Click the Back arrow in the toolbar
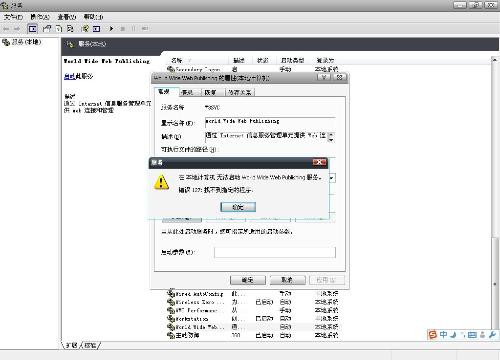 pyautogui.click(x=6, y=29)
